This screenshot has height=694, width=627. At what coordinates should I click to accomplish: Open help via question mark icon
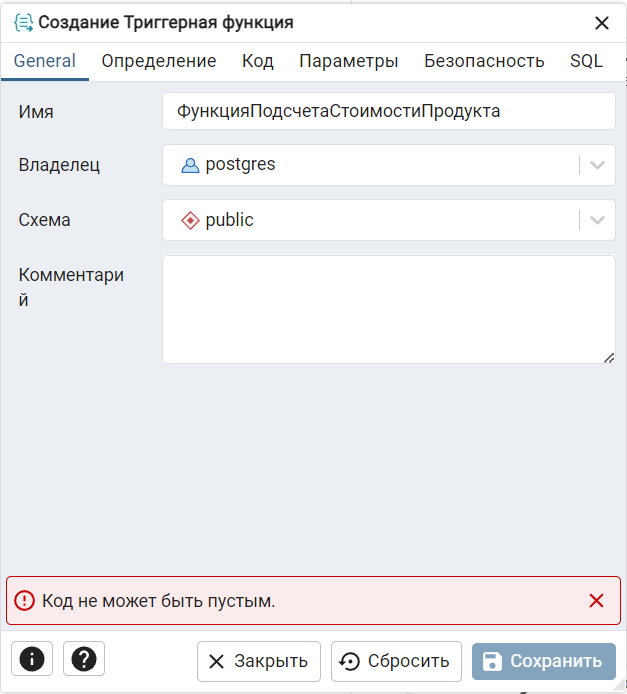pyautogui.click(x=84, y=659)
